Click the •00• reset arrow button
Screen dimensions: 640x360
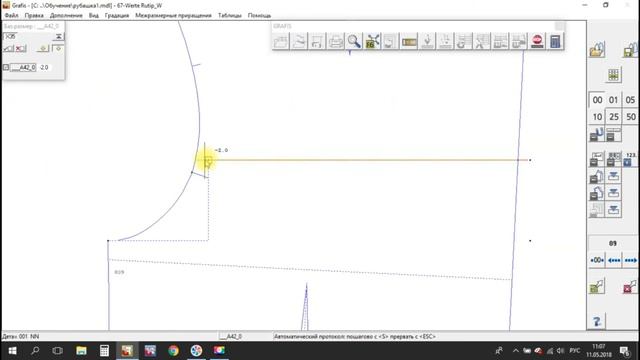pyautogui.click(x=597, y=260)
